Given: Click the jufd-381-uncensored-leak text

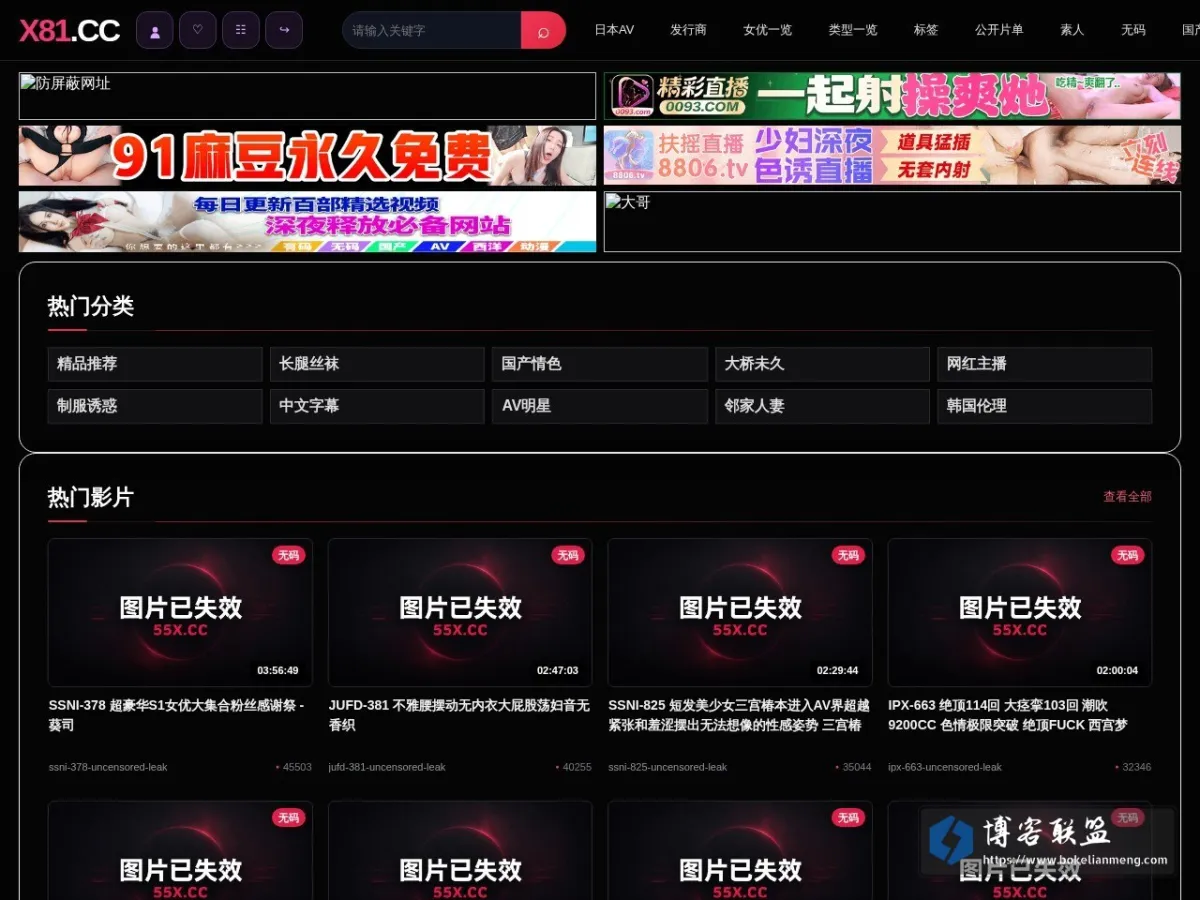Looking at the screenshot, I should pos(387,767).
